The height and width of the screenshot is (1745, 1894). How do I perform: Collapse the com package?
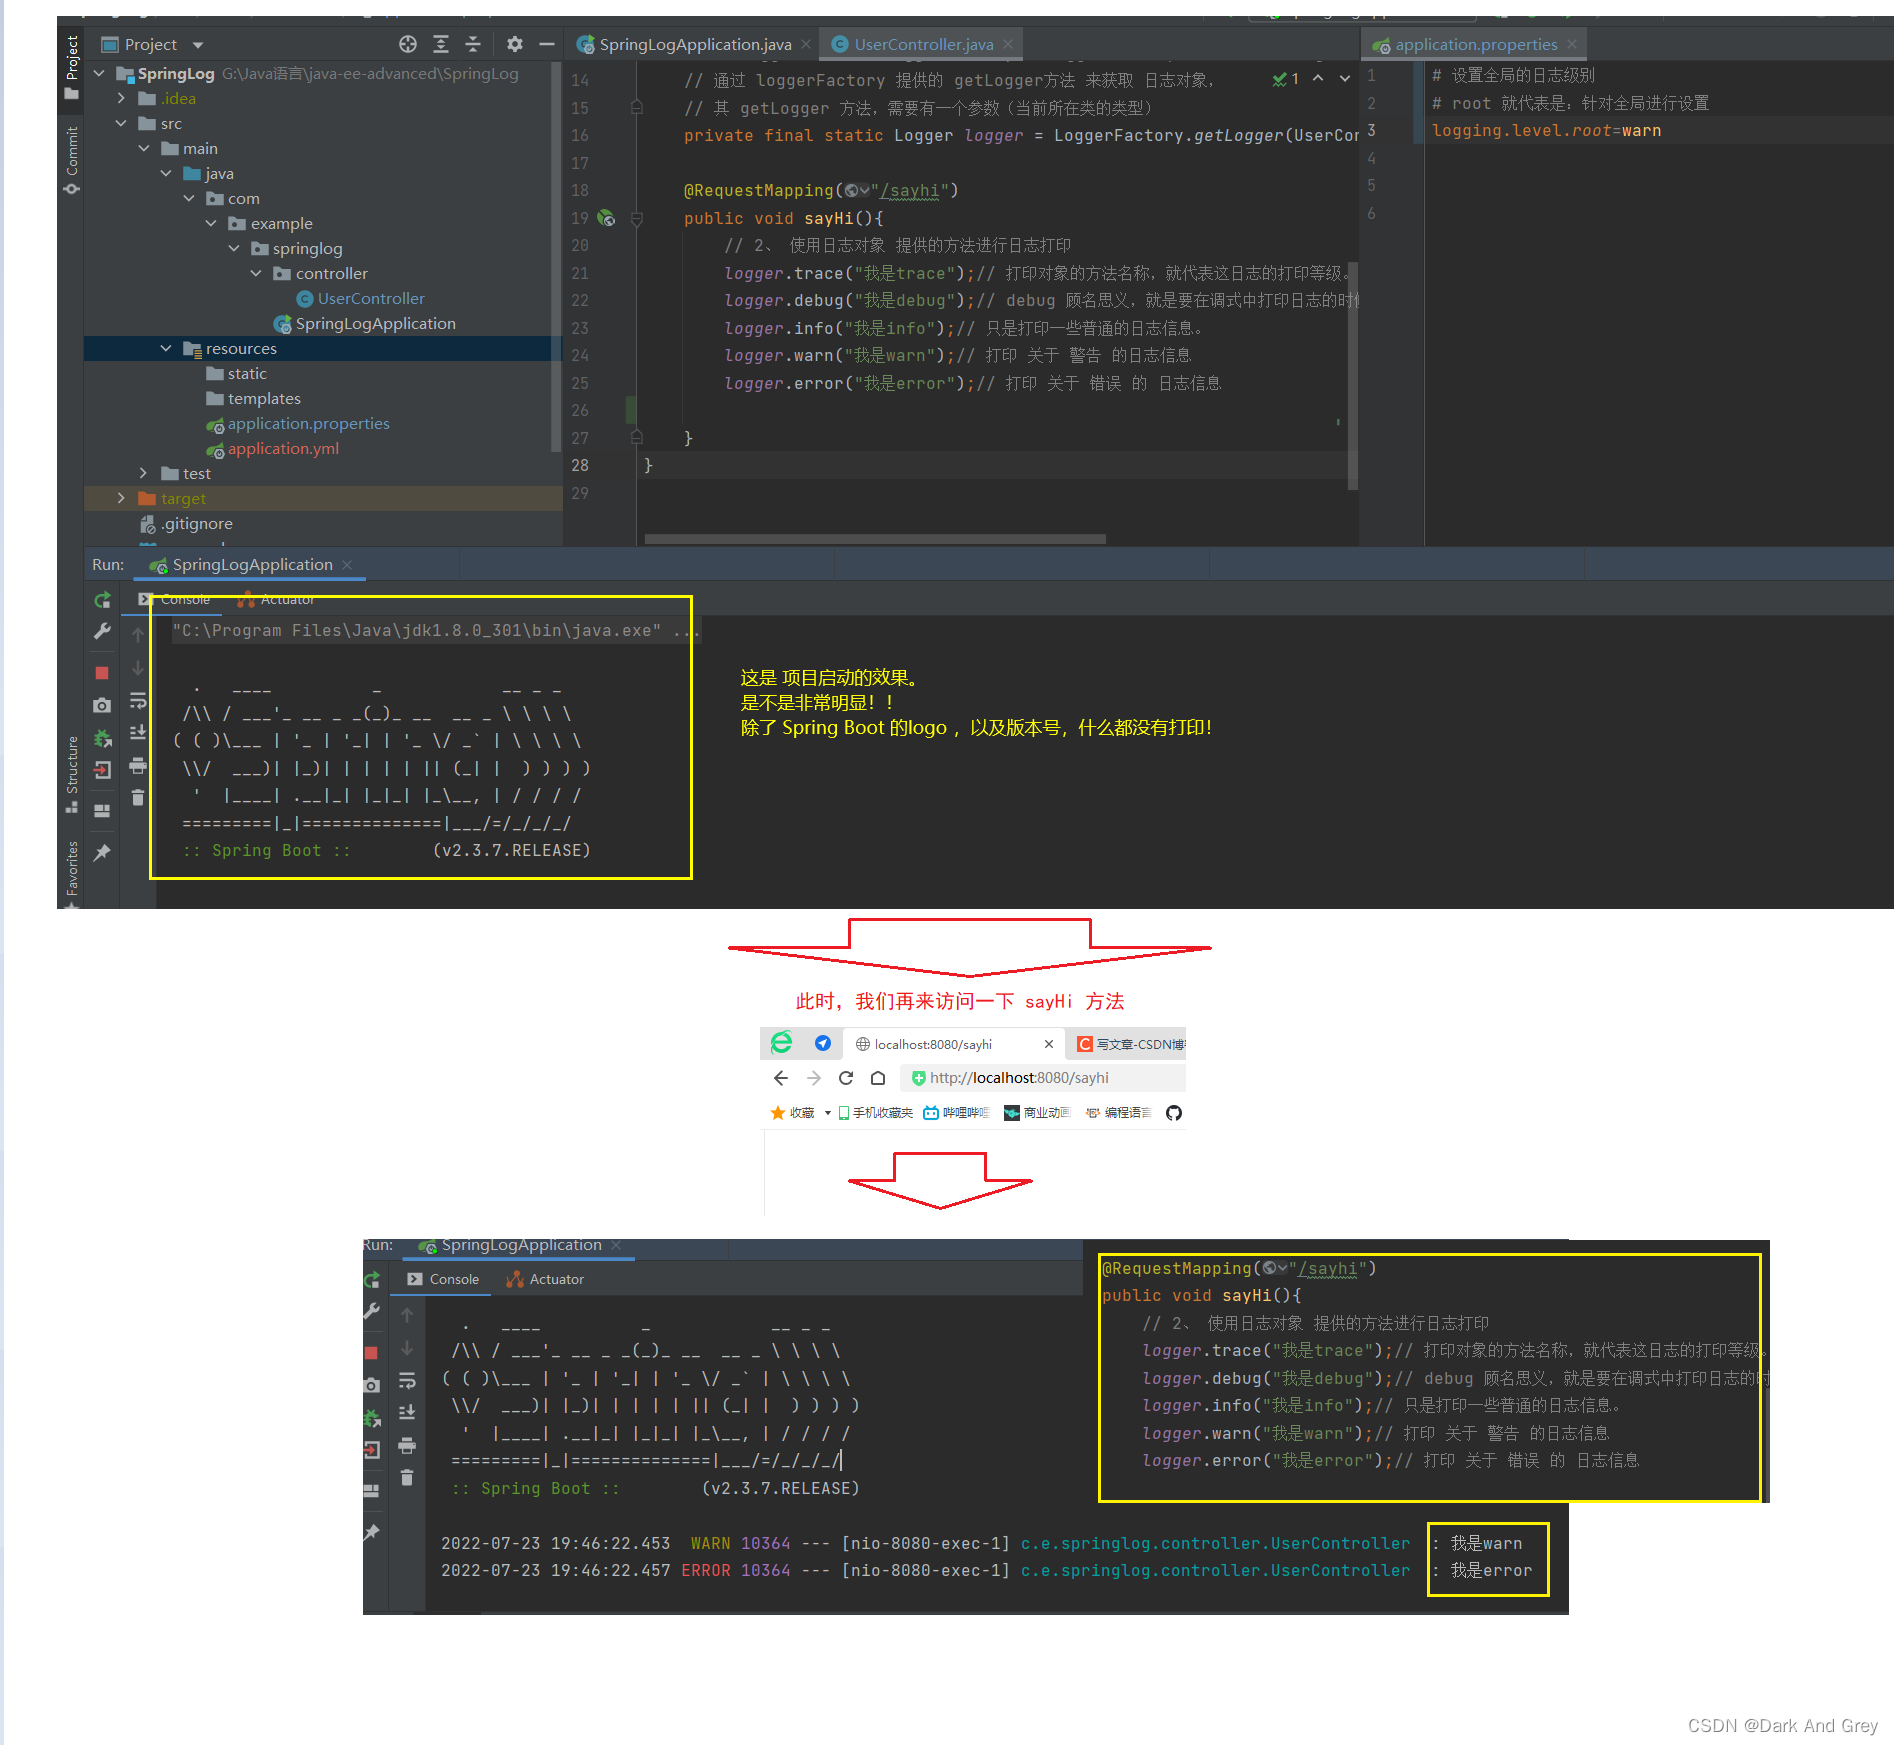point(189,198)
